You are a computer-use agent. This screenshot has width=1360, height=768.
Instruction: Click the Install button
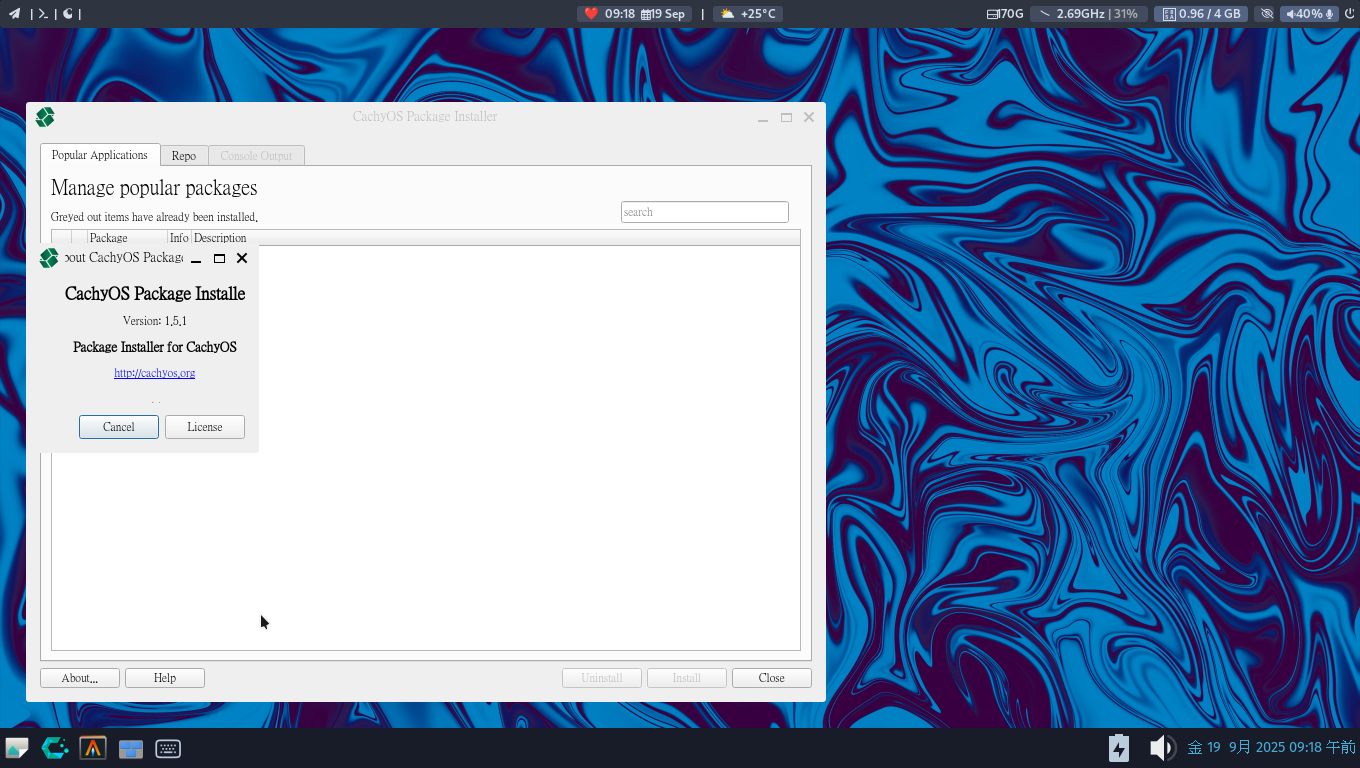point(687,678)
